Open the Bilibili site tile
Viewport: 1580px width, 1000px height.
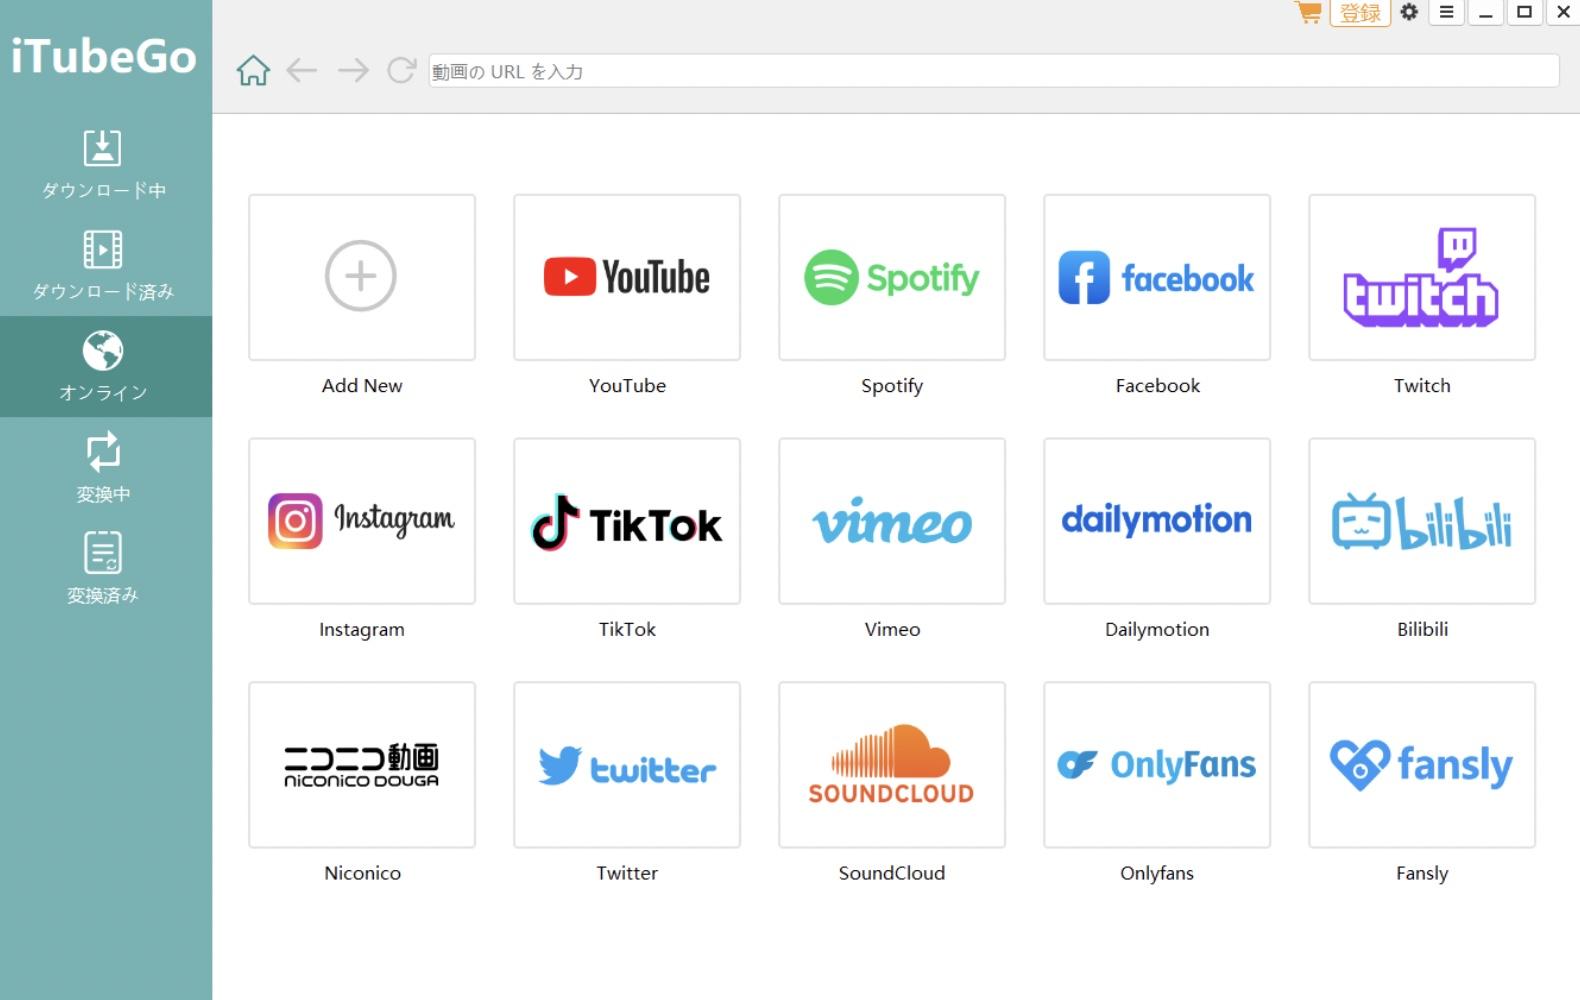(x=1422, y=521)
